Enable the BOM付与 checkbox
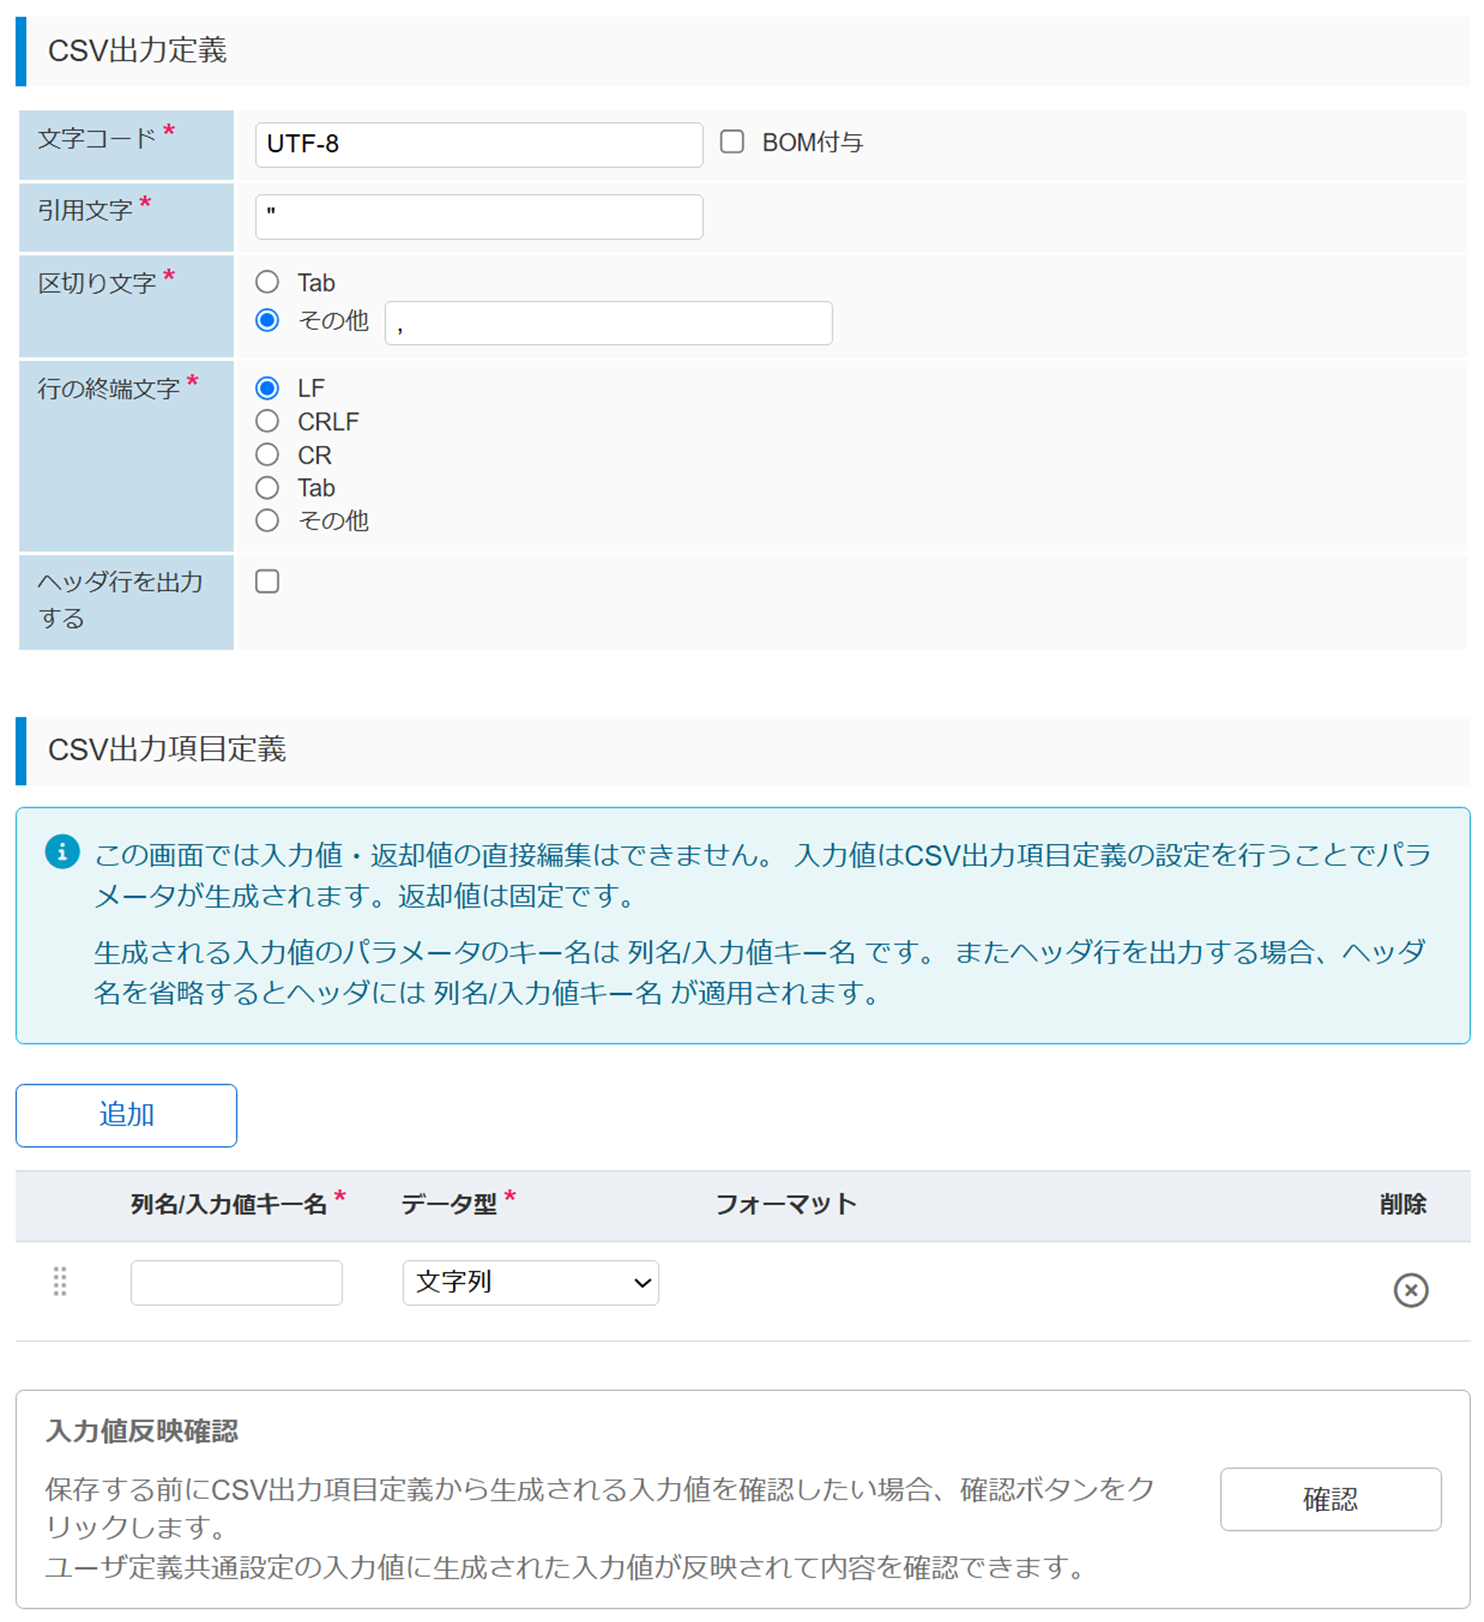 (x=732, y=142)
